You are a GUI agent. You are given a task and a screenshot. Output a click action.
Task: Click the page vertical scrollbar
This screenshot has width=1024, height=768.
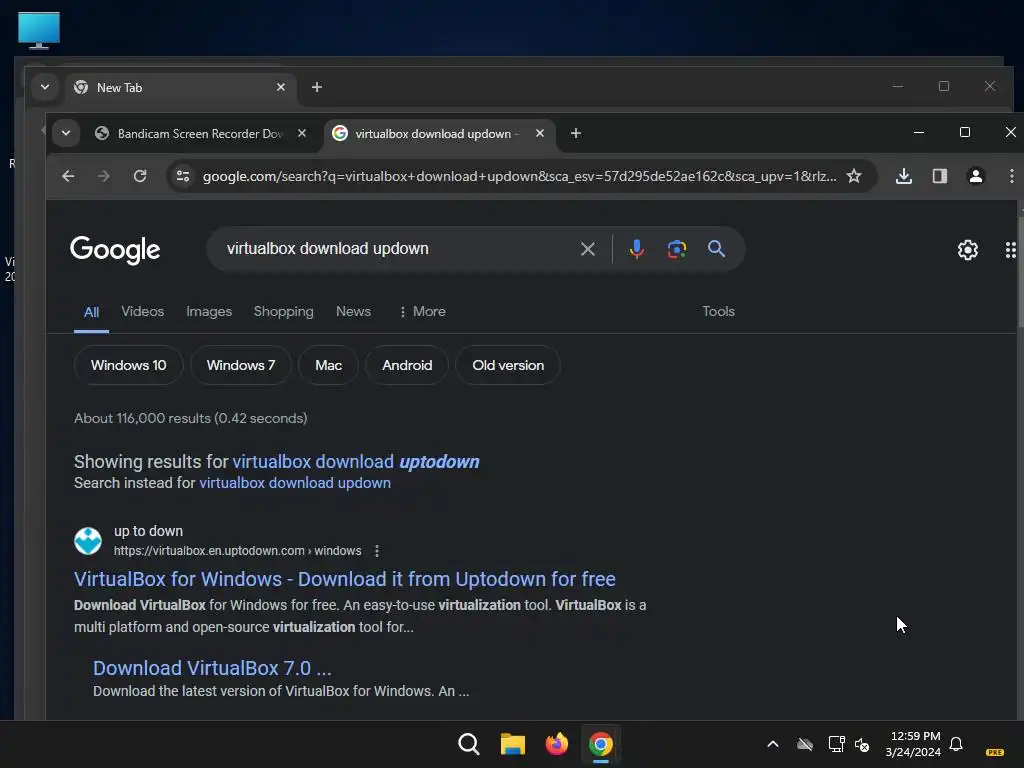(1020, 271)
